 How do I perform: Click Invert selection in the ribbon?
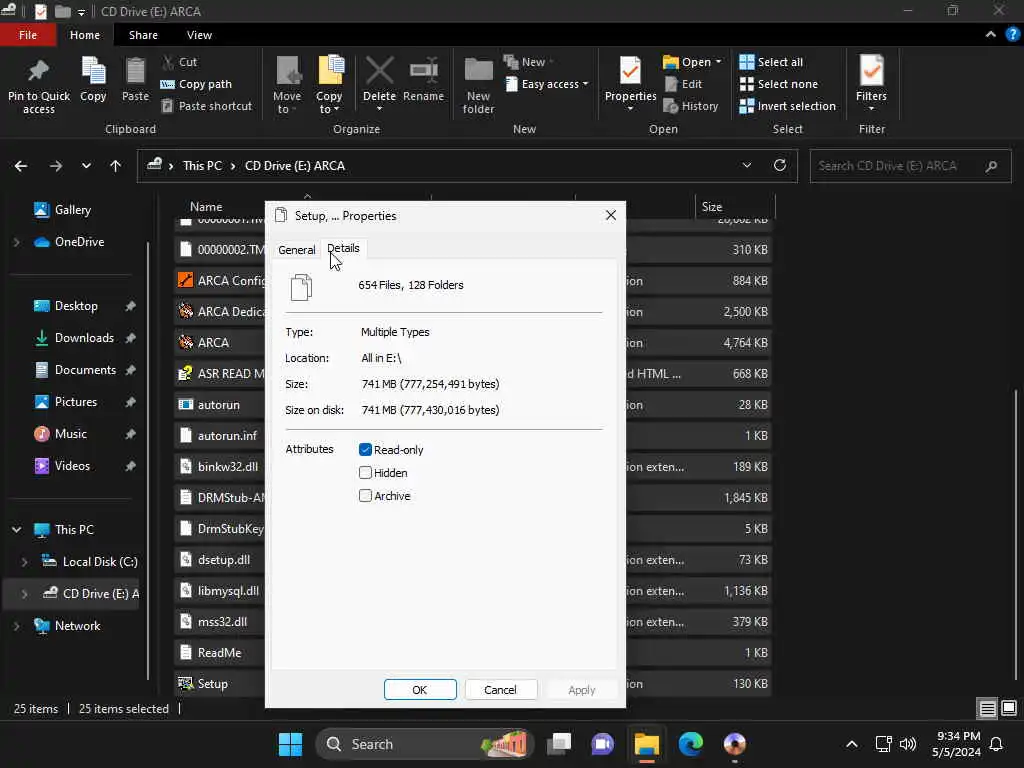point(788,106)
